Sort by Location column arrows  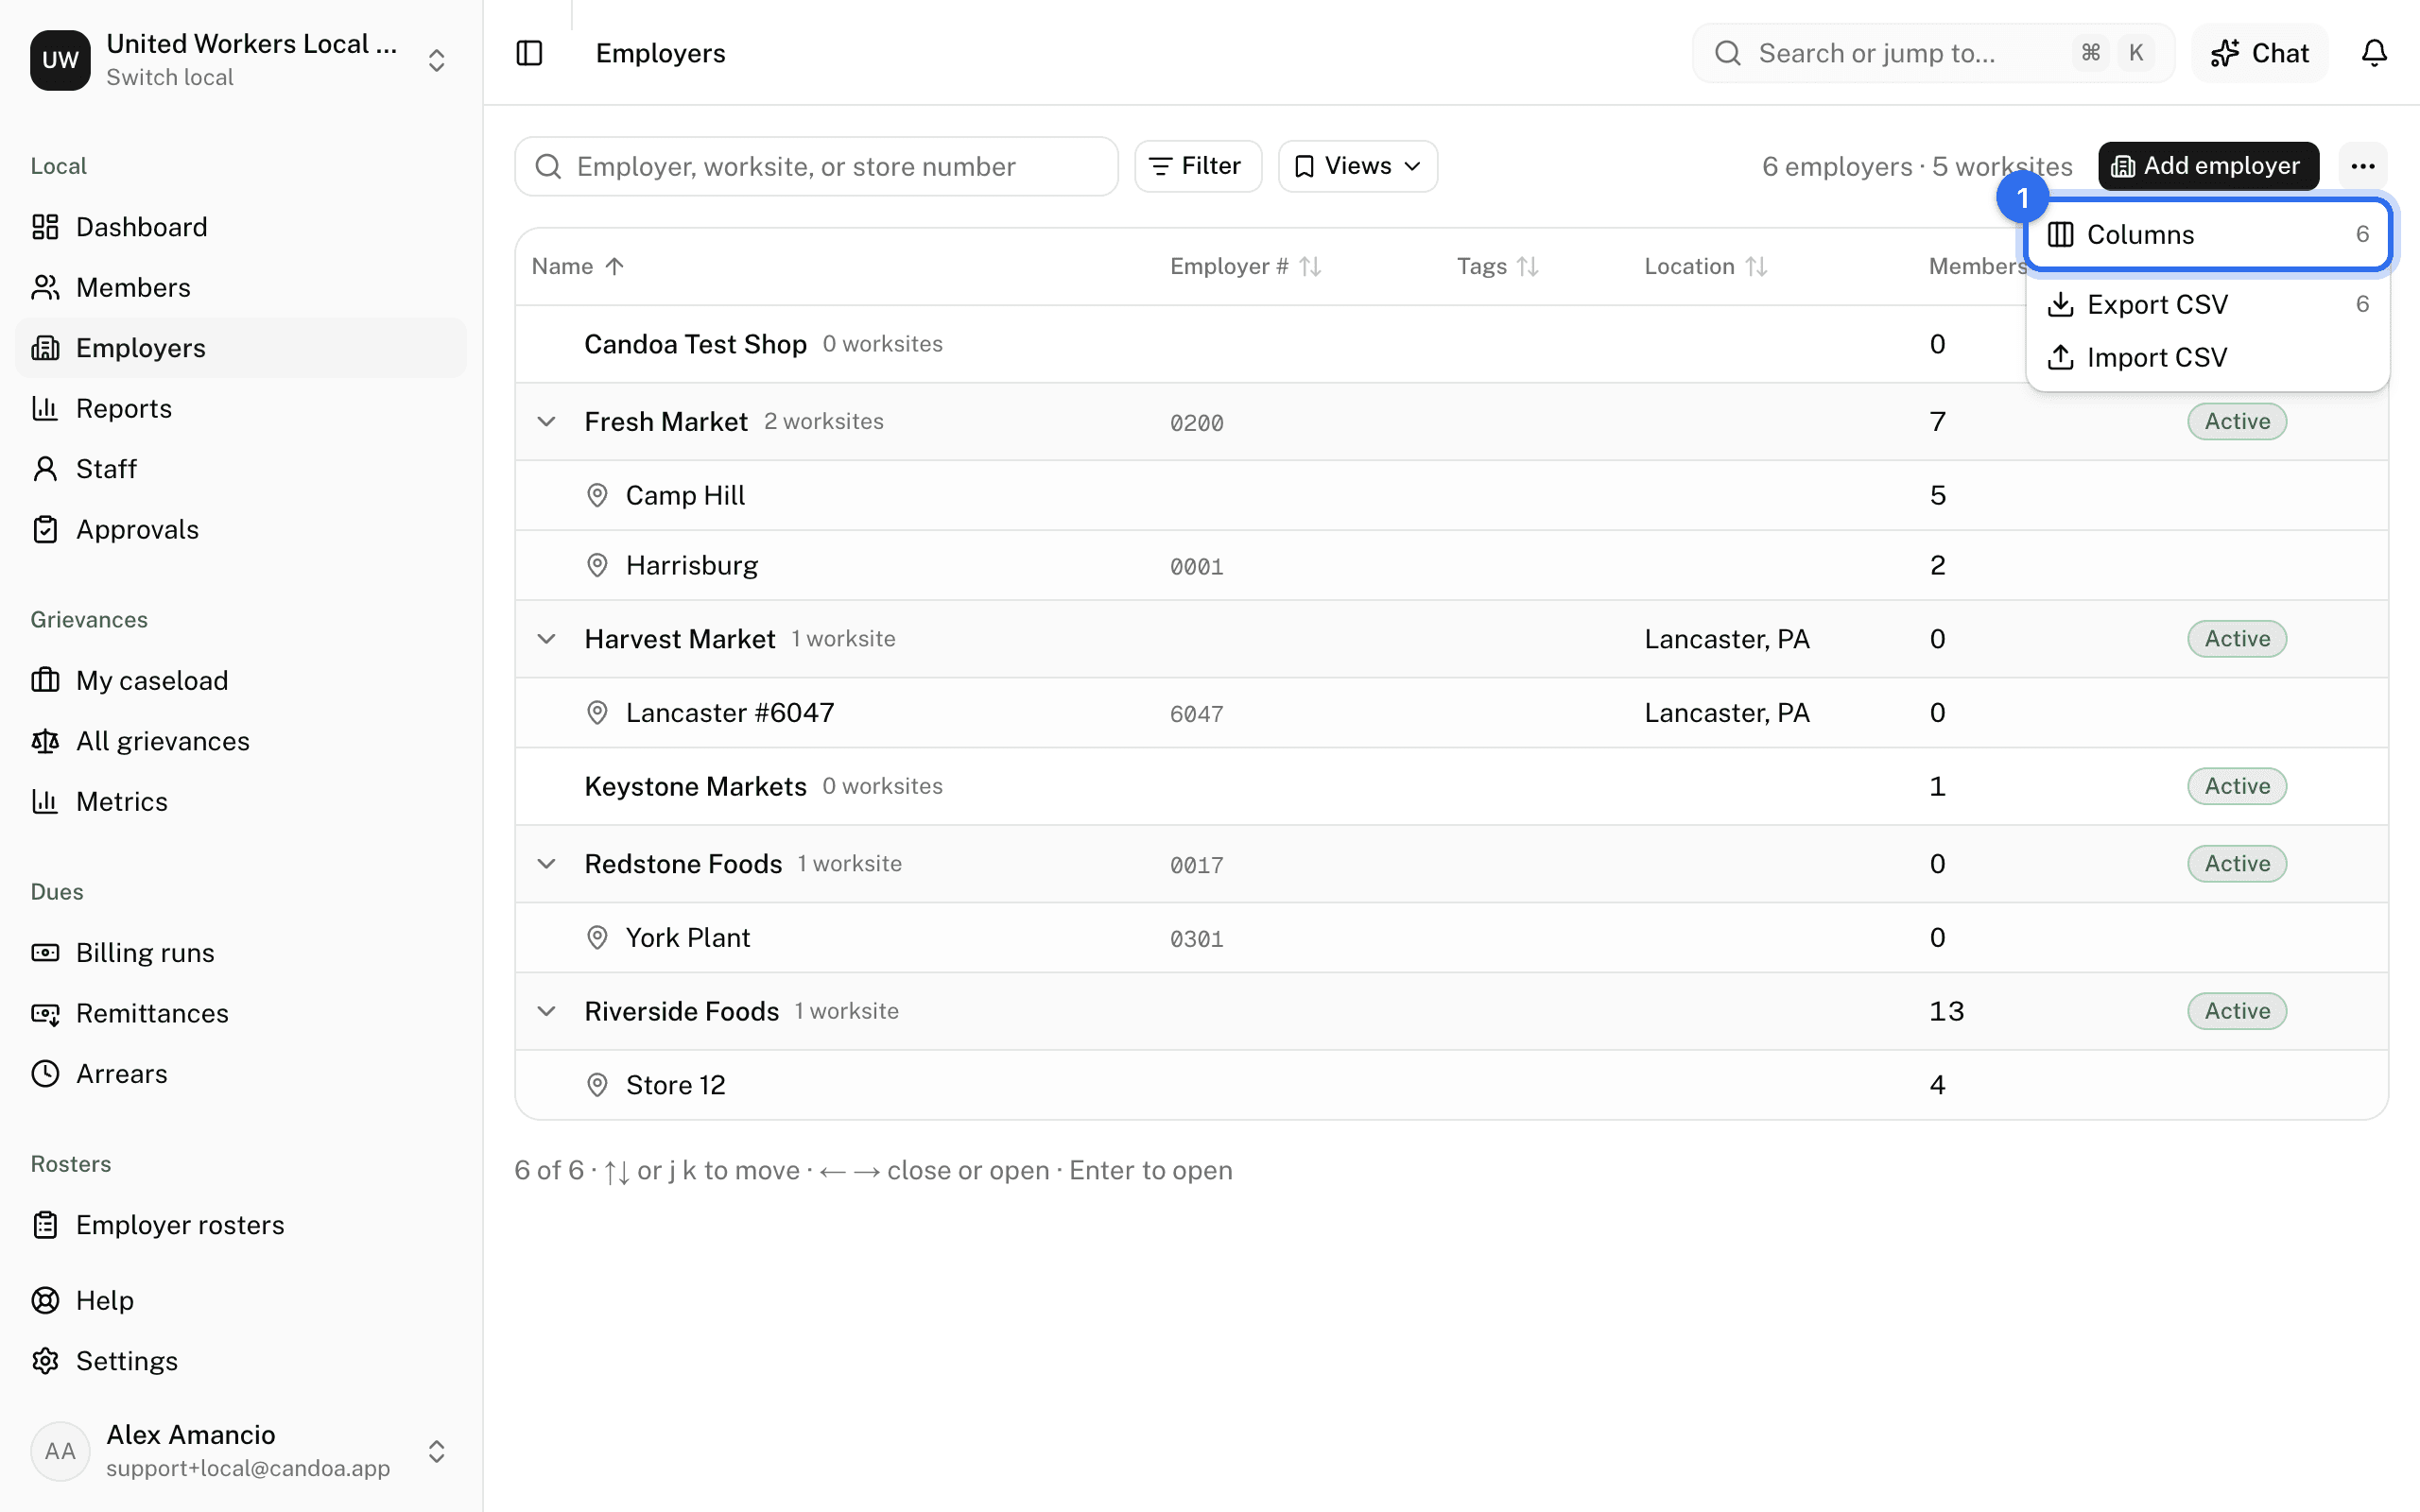(1756, 266)
